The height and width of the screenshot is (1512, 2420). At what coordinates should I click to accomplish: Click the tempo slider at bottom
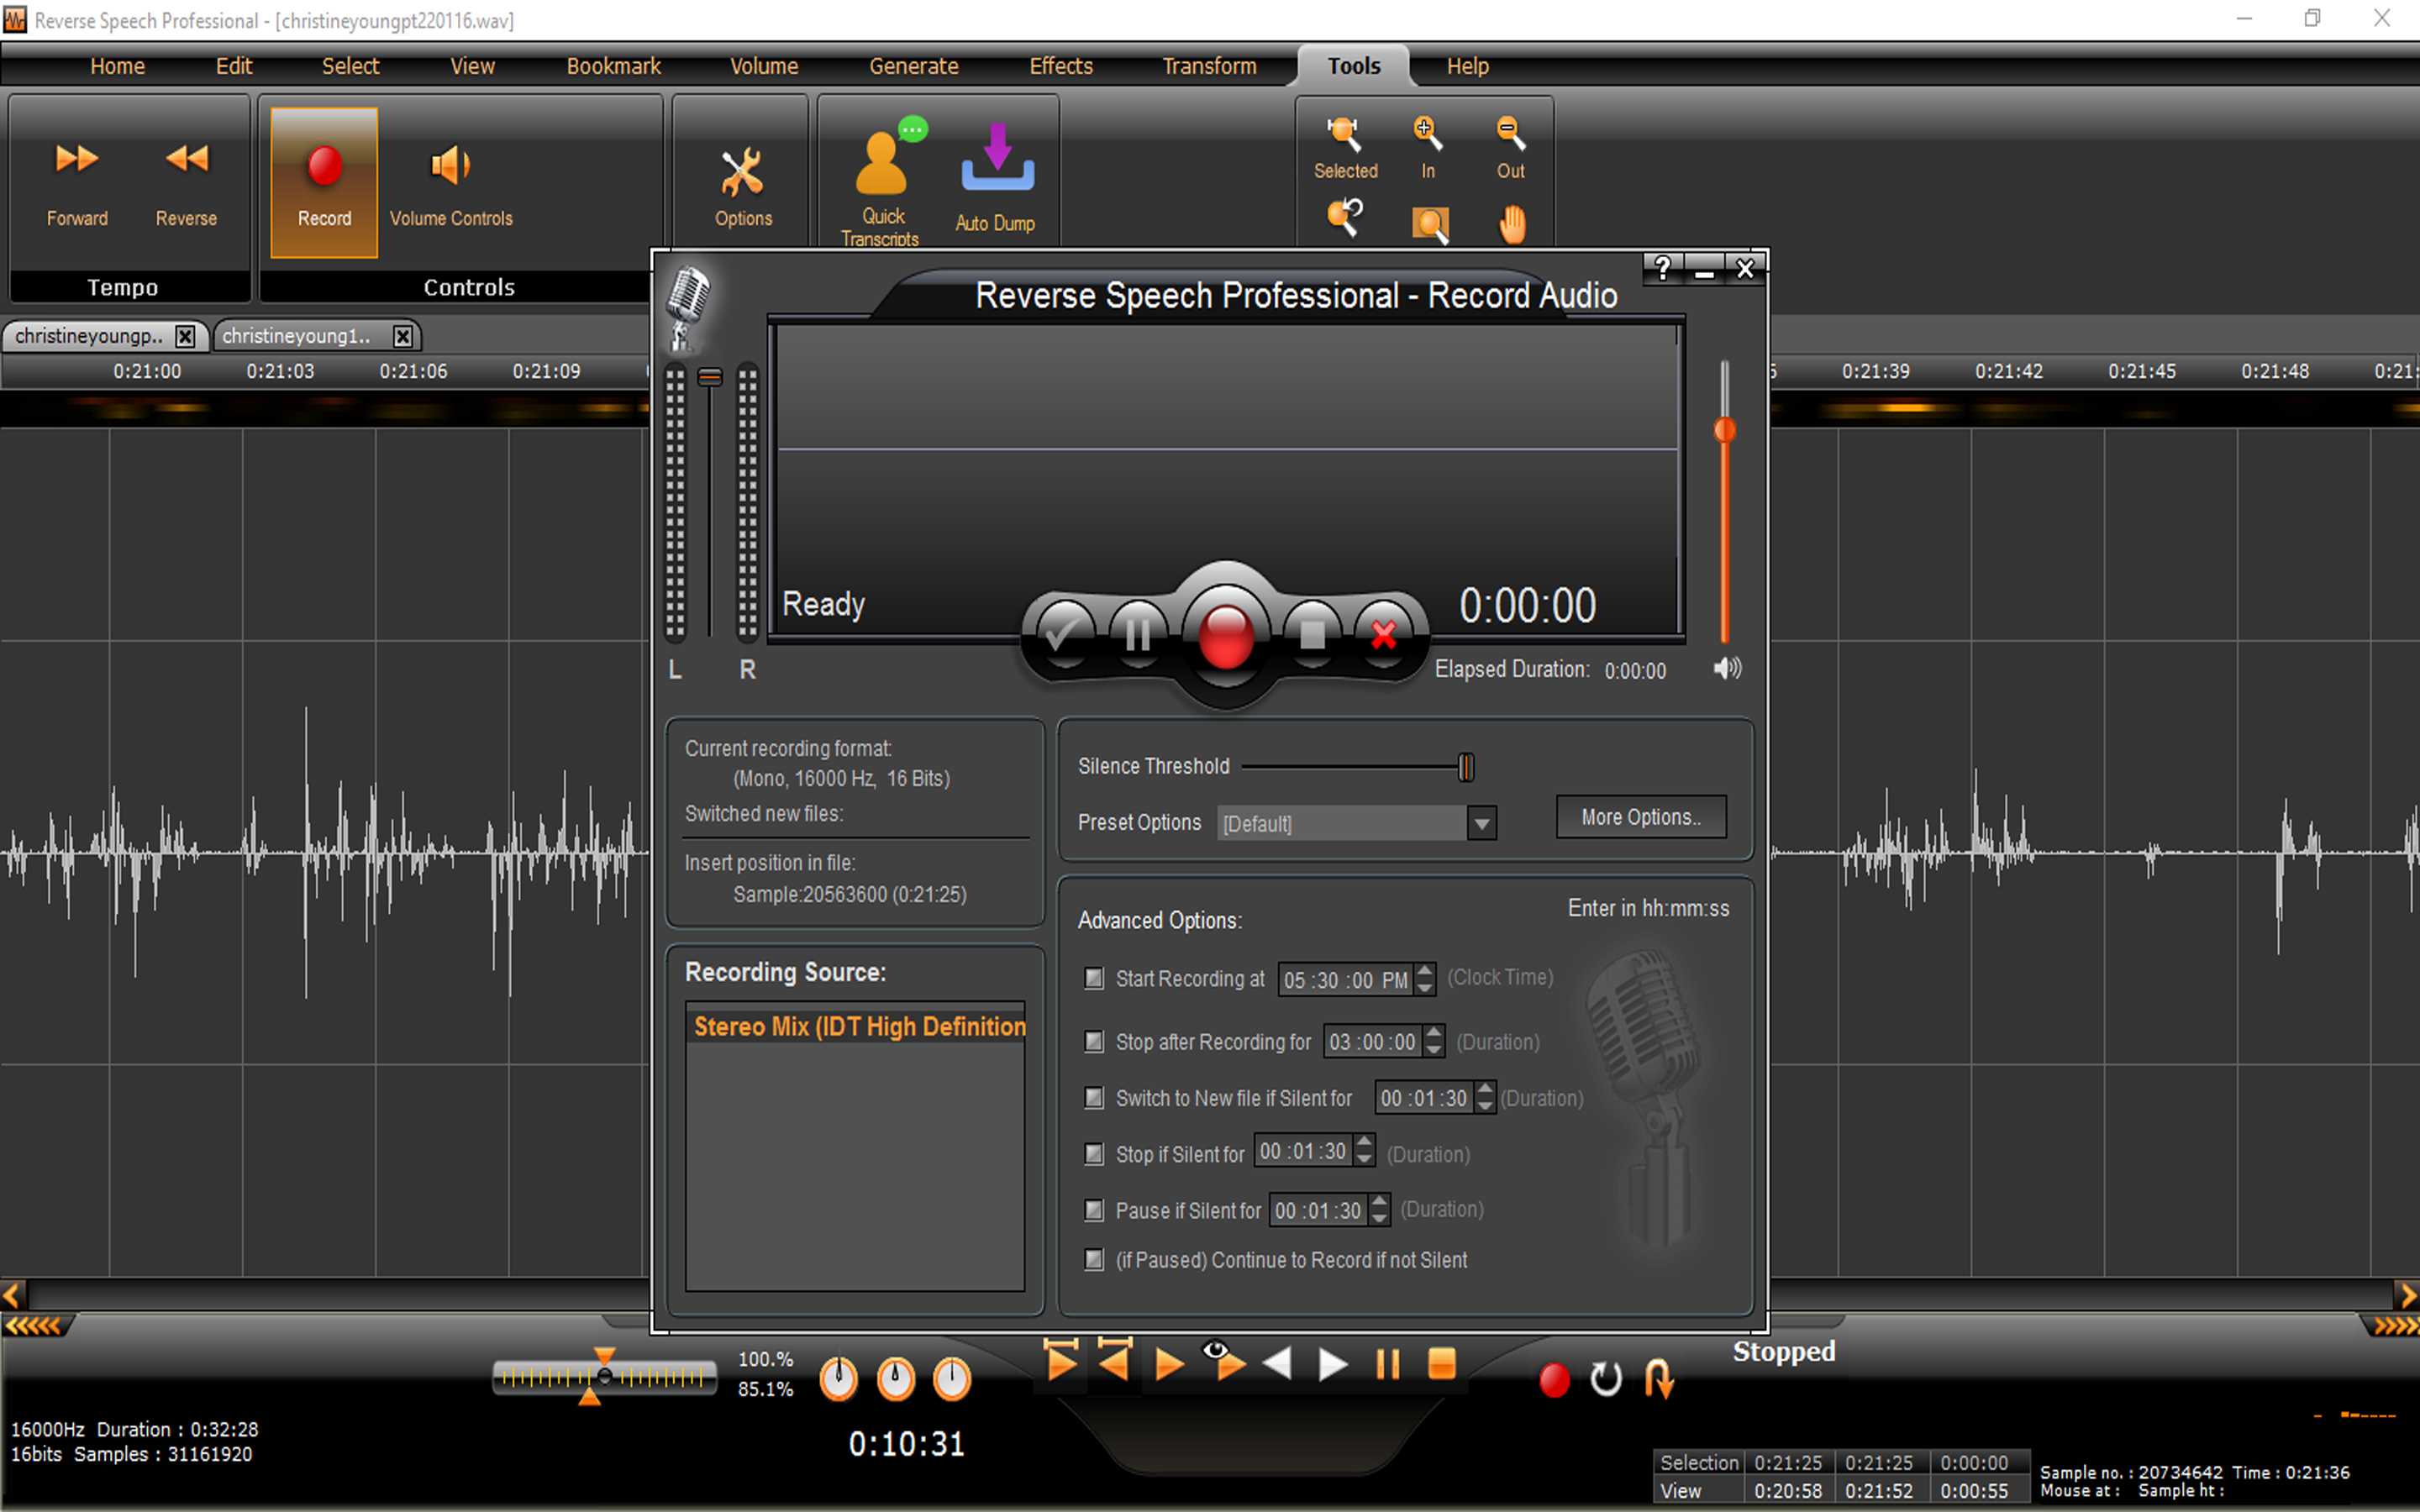[604, 1378]
